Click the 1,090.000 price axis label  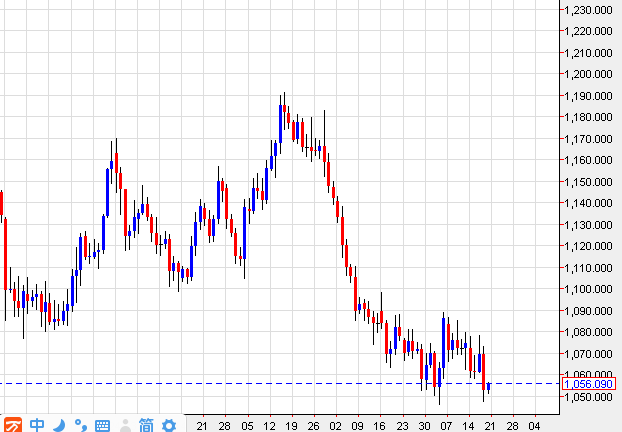(x=588, y=311)
